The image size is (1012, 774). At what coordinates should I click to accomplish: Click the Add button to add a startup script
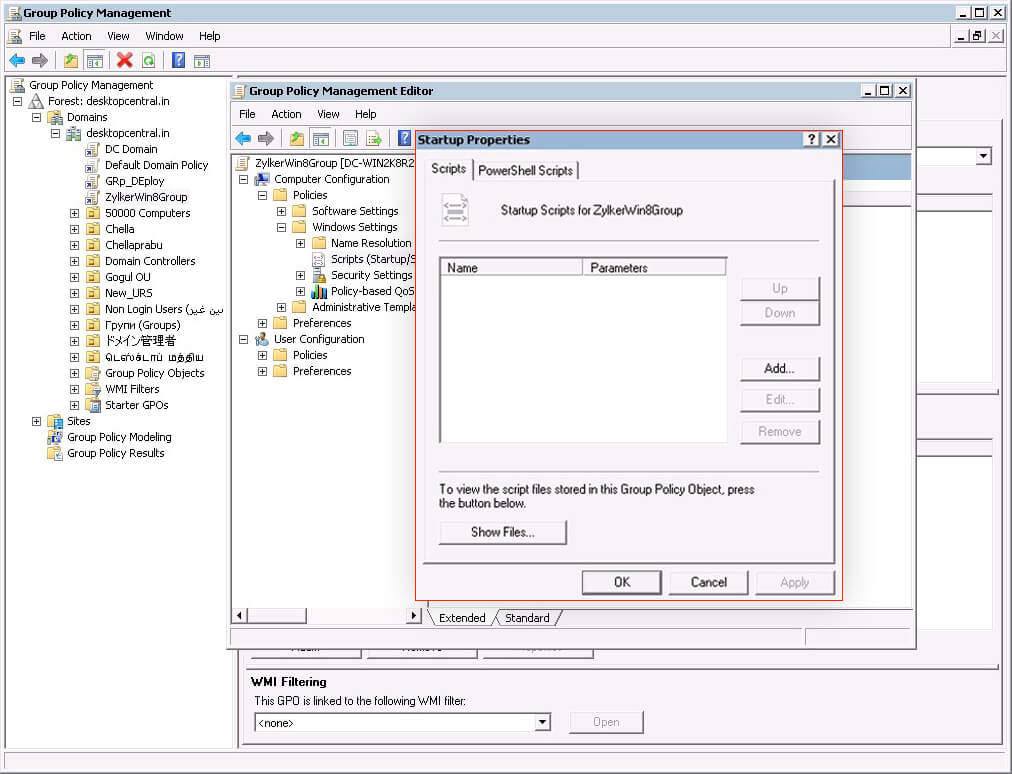[779, 368]
